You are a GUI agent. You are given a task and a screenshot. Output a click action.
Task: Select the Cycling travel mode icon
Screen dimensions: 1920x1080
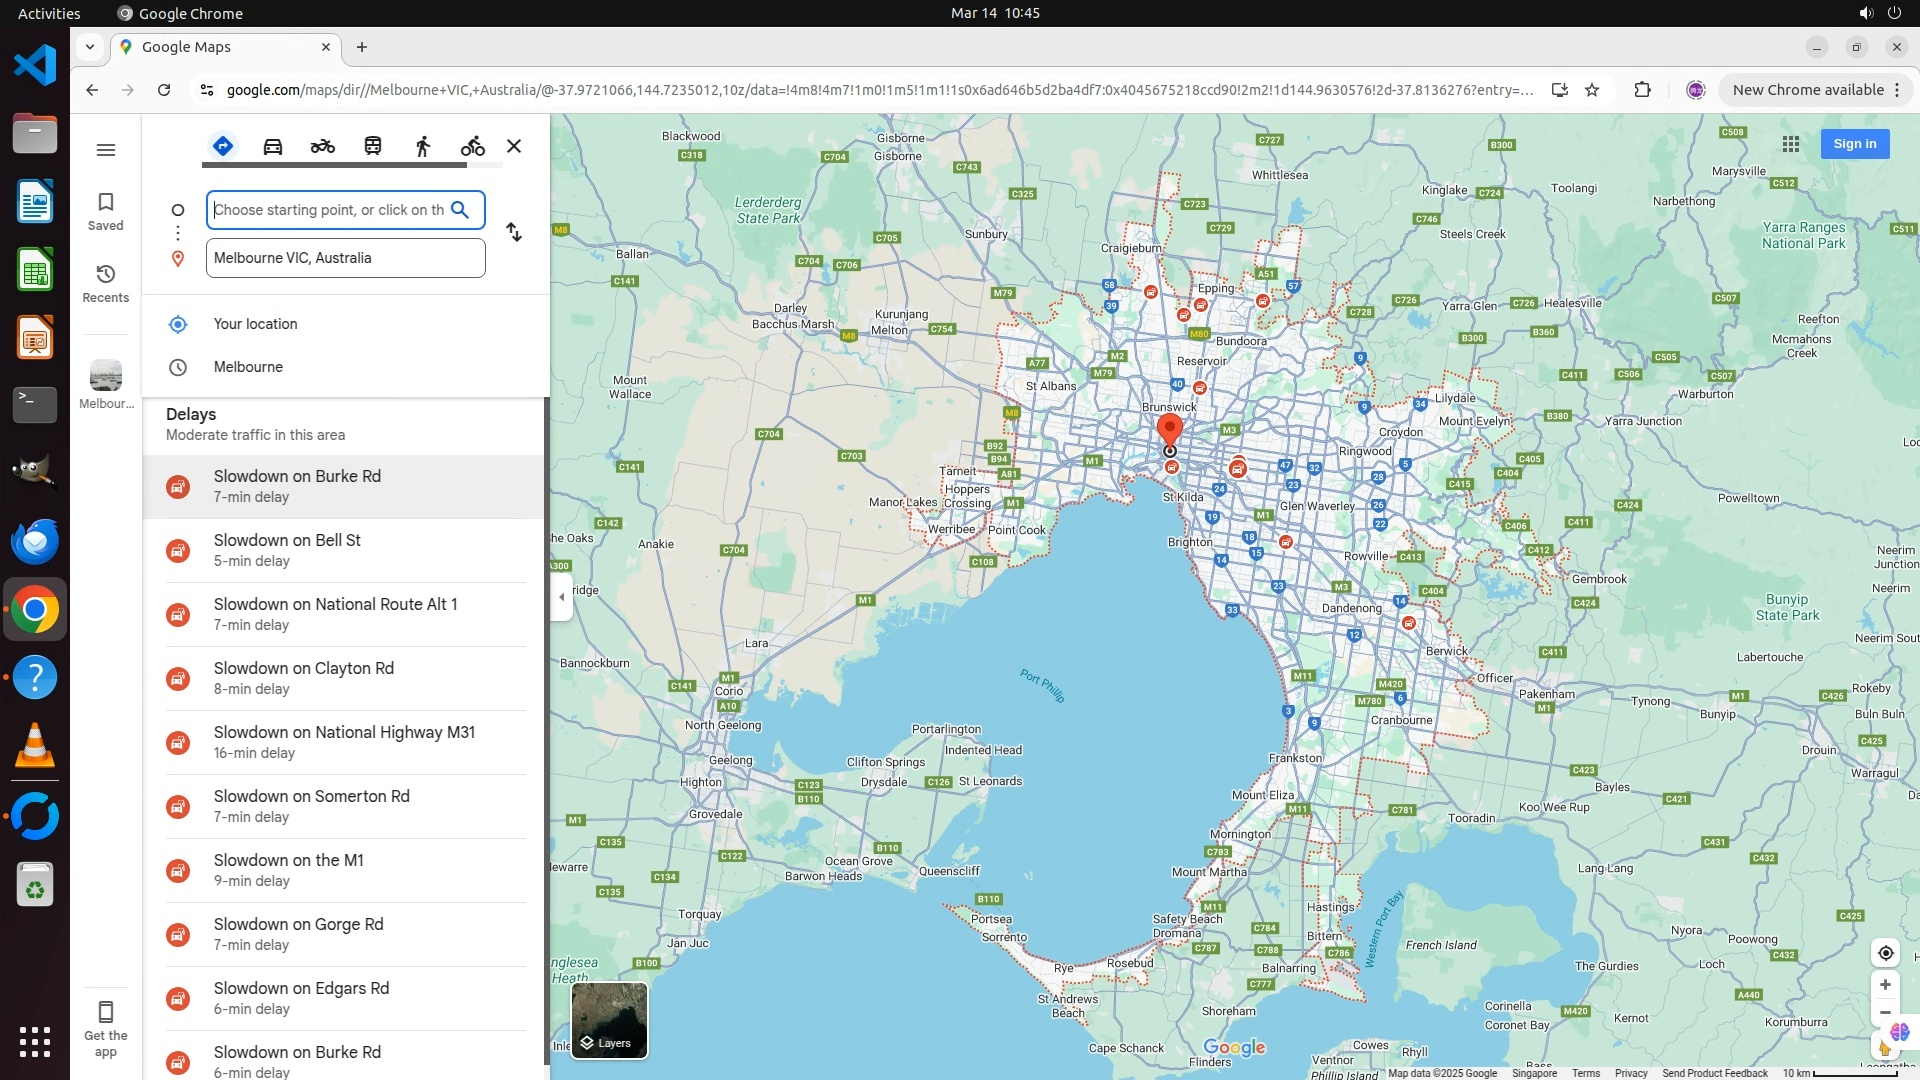coord(472,146)
